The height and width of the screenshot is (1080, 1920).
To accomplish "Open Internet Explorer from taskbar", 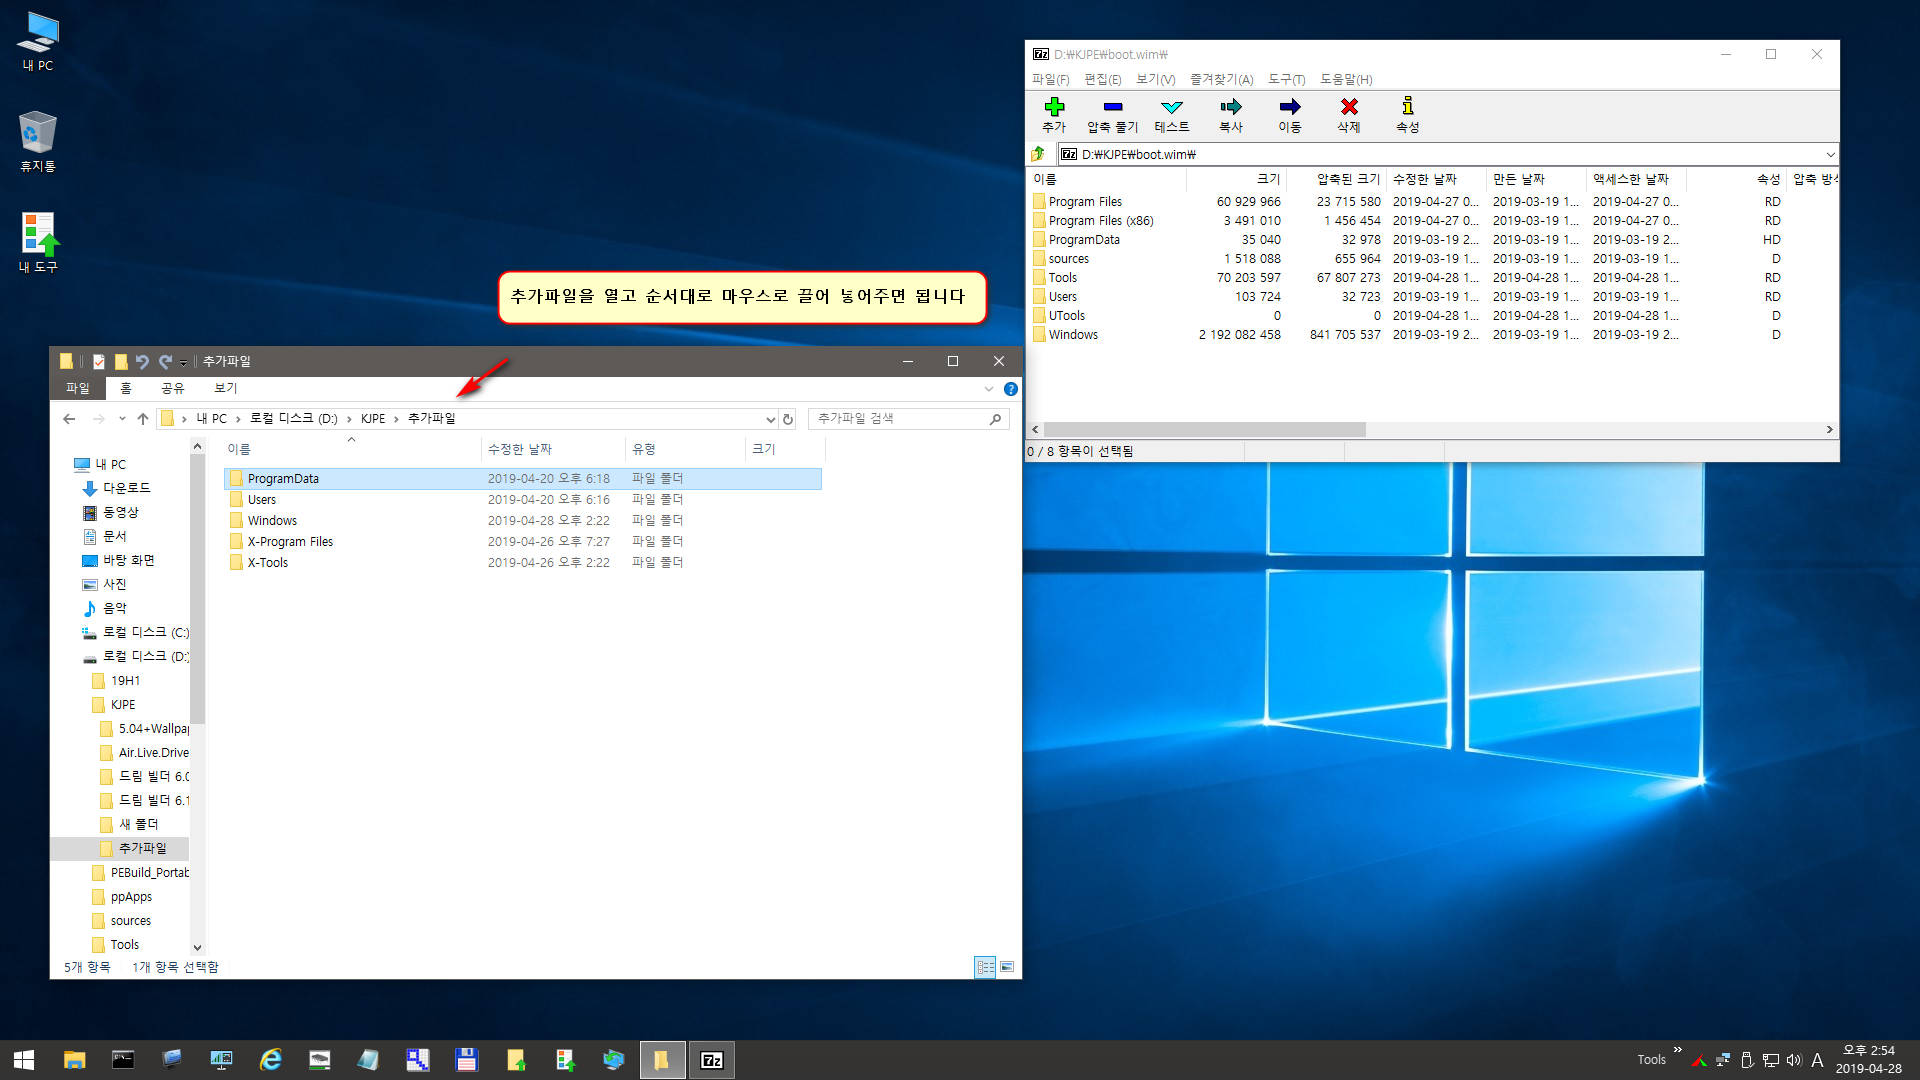I will pyautogui.click(x=270, y=1060).
